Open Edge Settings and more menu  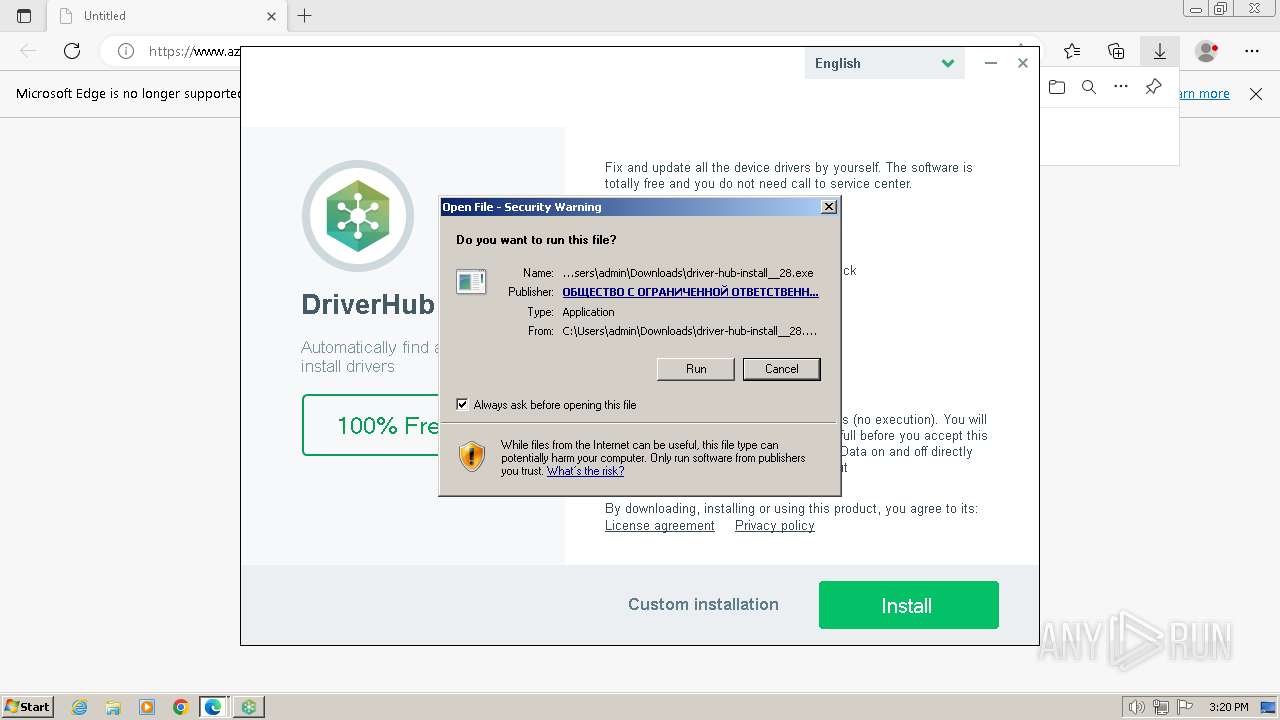1252,51
